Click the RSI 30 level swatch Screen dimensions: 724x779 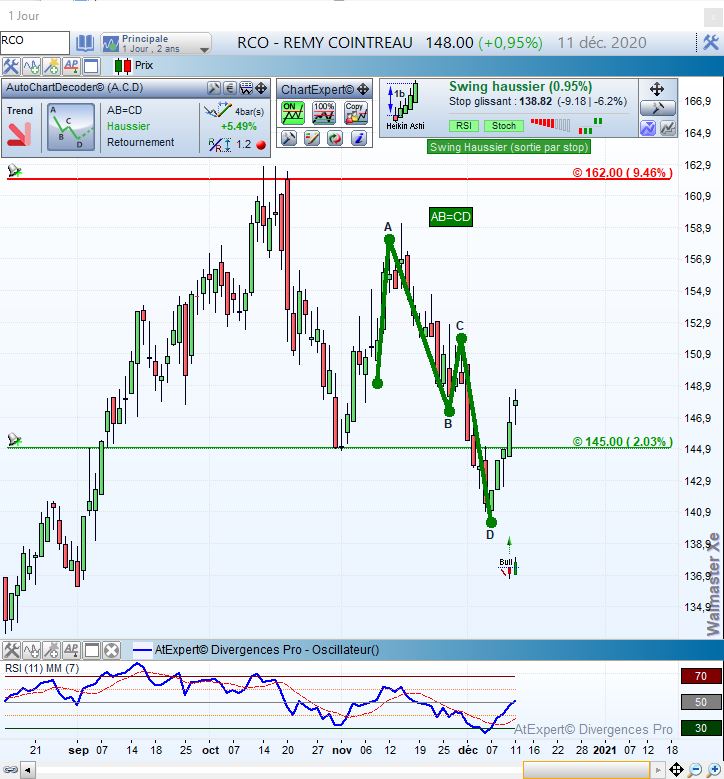pyautogui.click(x=701, y=728)
